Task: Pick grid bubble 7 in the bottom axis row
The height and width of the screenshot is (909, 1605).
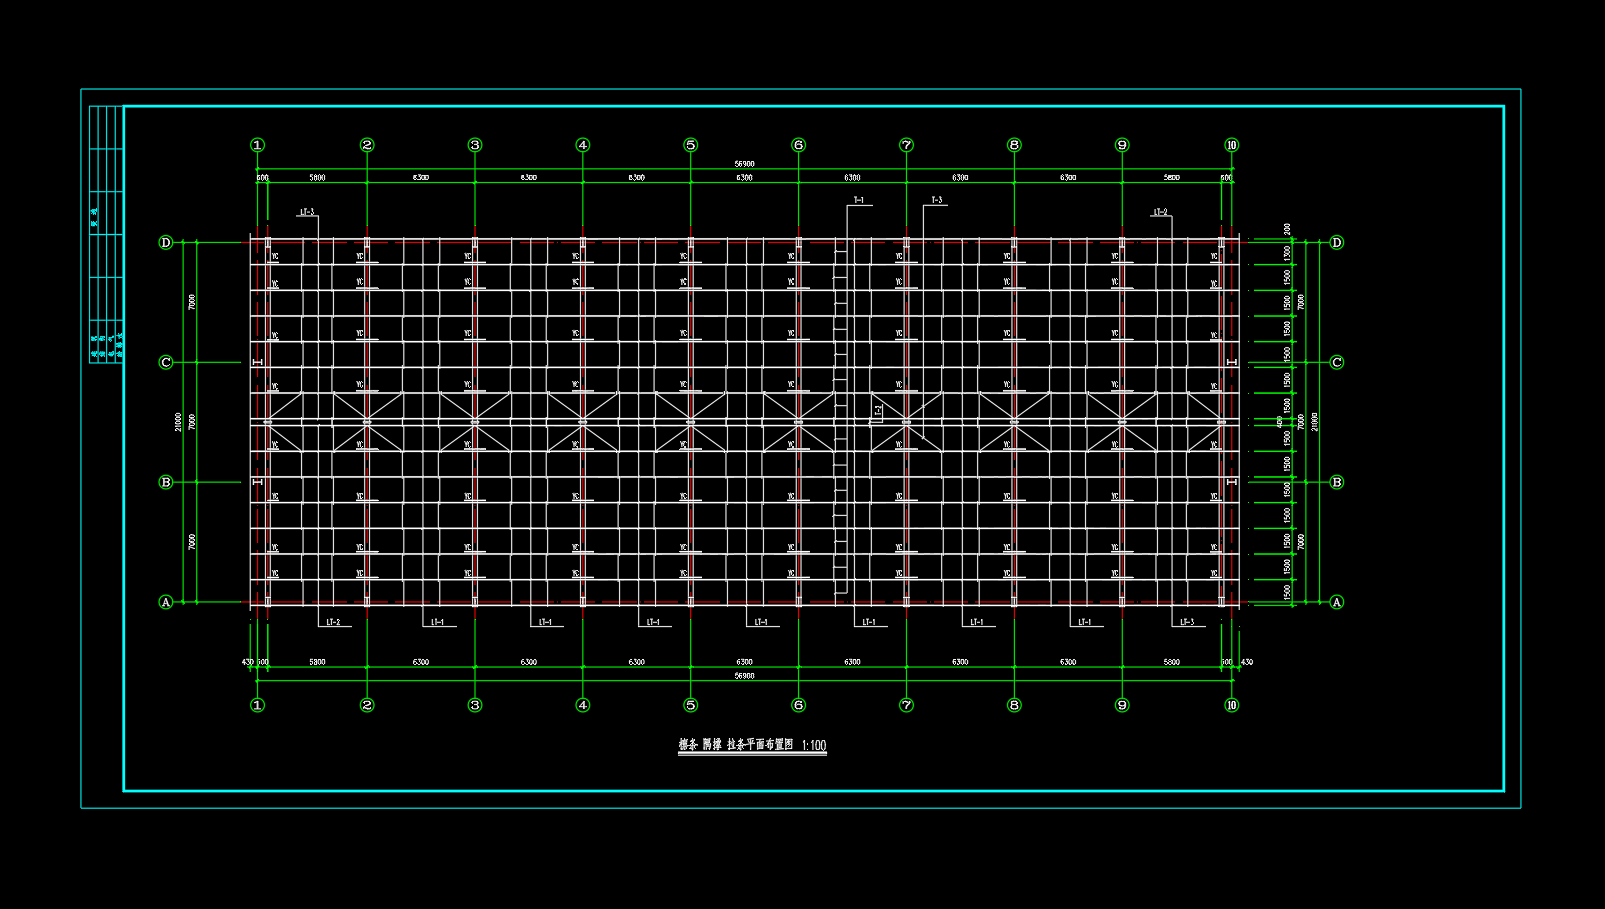Action: 906,705
